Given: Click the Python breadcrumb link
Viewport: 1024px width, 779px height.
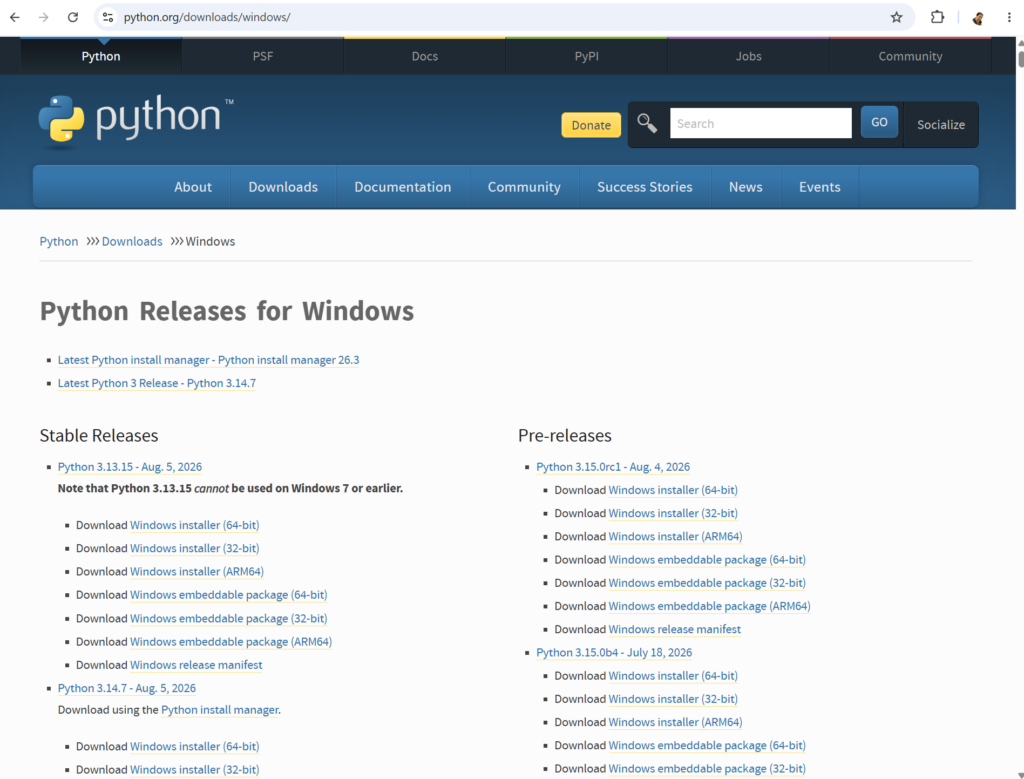Looking at the screenshot, I should [59, 242].
